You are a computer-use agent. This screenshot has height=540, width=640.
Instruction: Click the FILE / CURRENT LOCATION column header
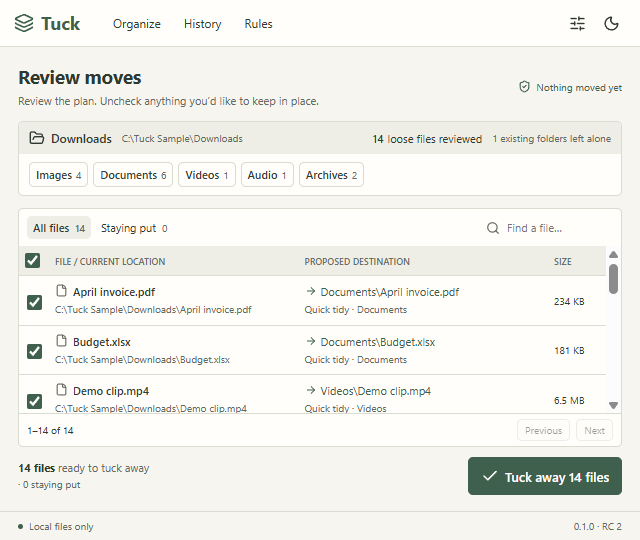point(110,261)
